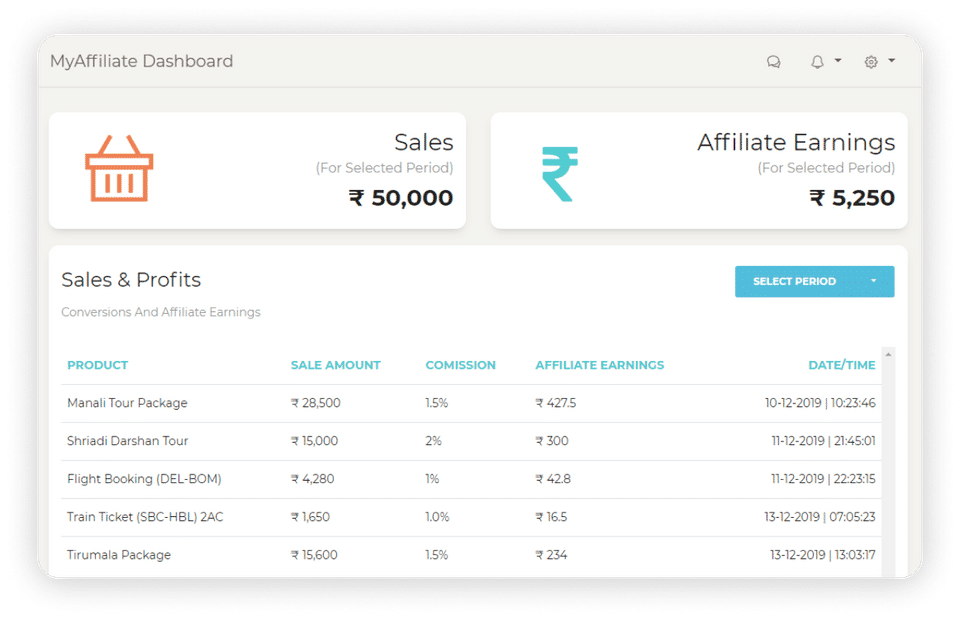Screen dimensions: 960x619
Task: Select the Manali Tour Package row
Action: pyautogui.click(x=127, y=403)
